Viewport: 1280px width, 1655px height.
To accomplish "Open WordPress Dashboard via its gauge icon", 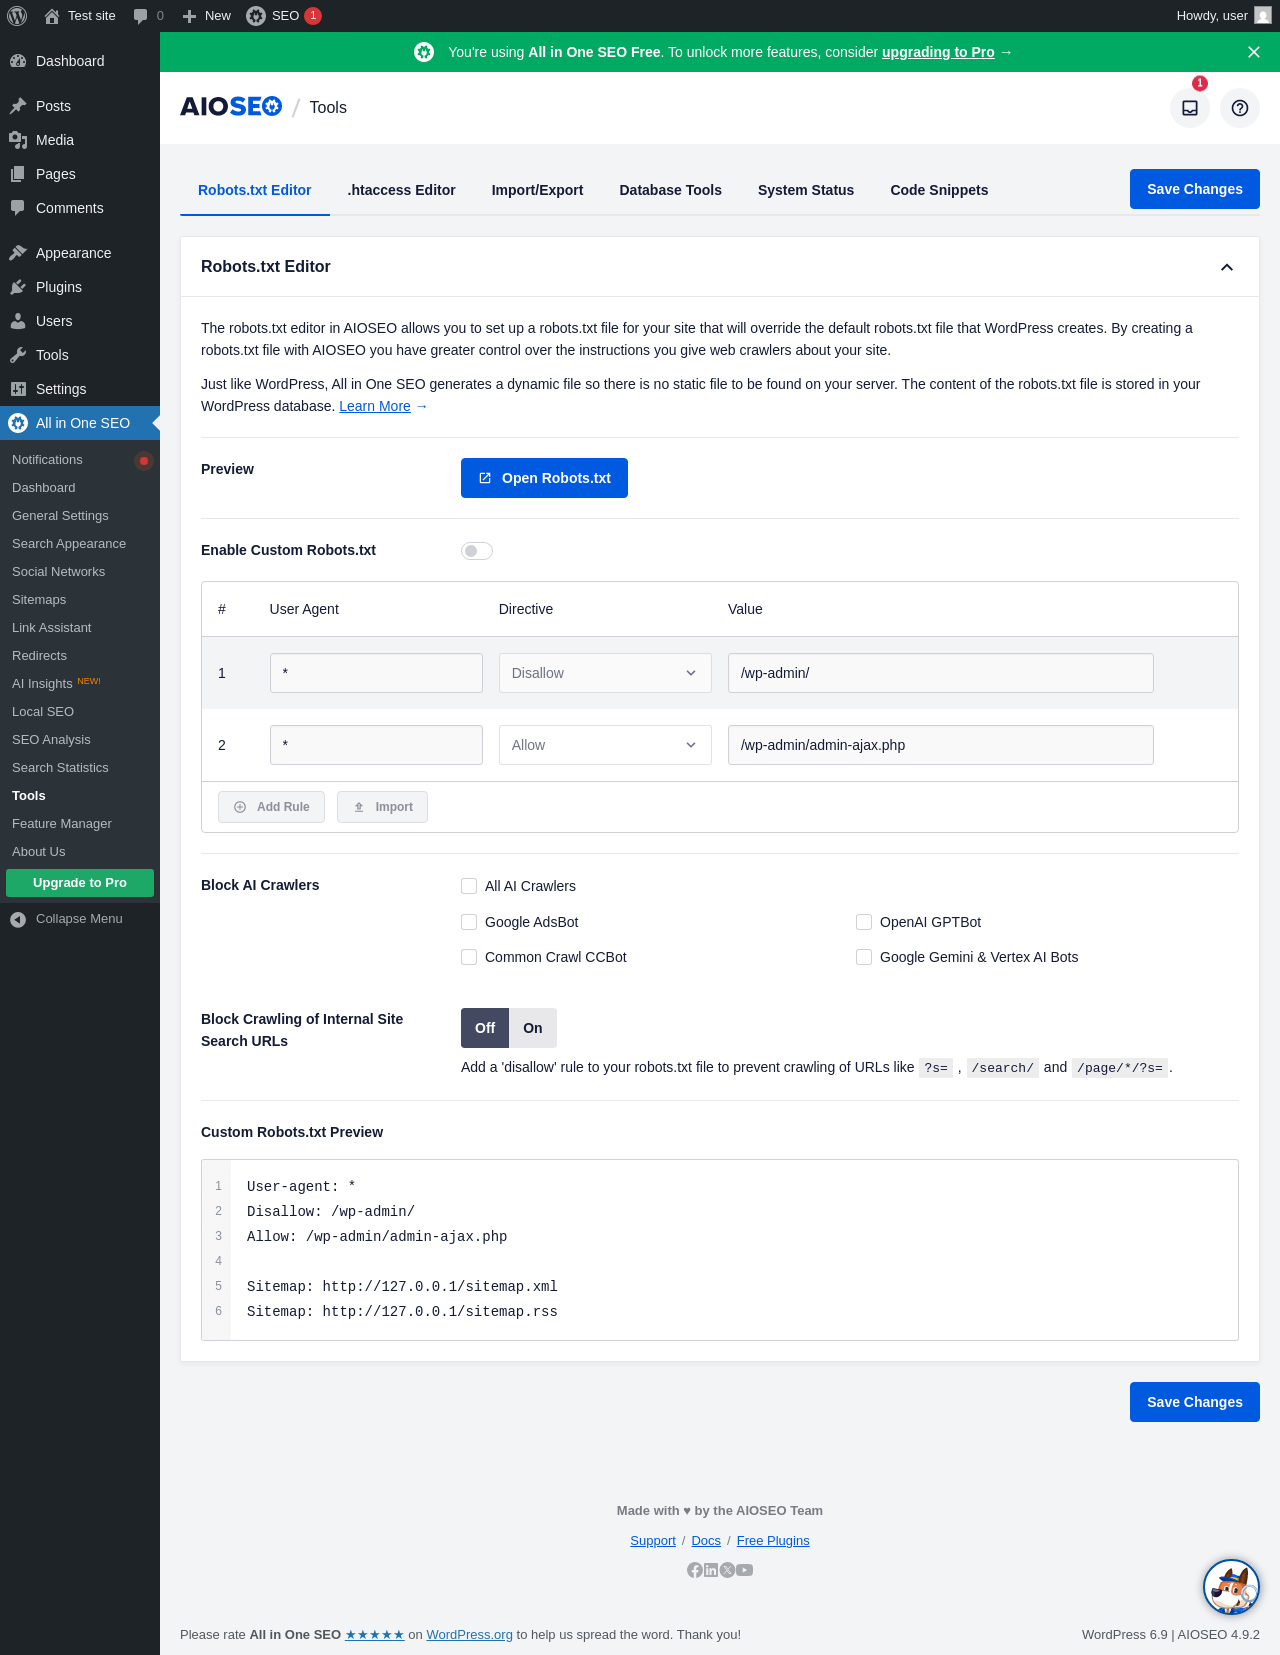I will click(18, 61).
